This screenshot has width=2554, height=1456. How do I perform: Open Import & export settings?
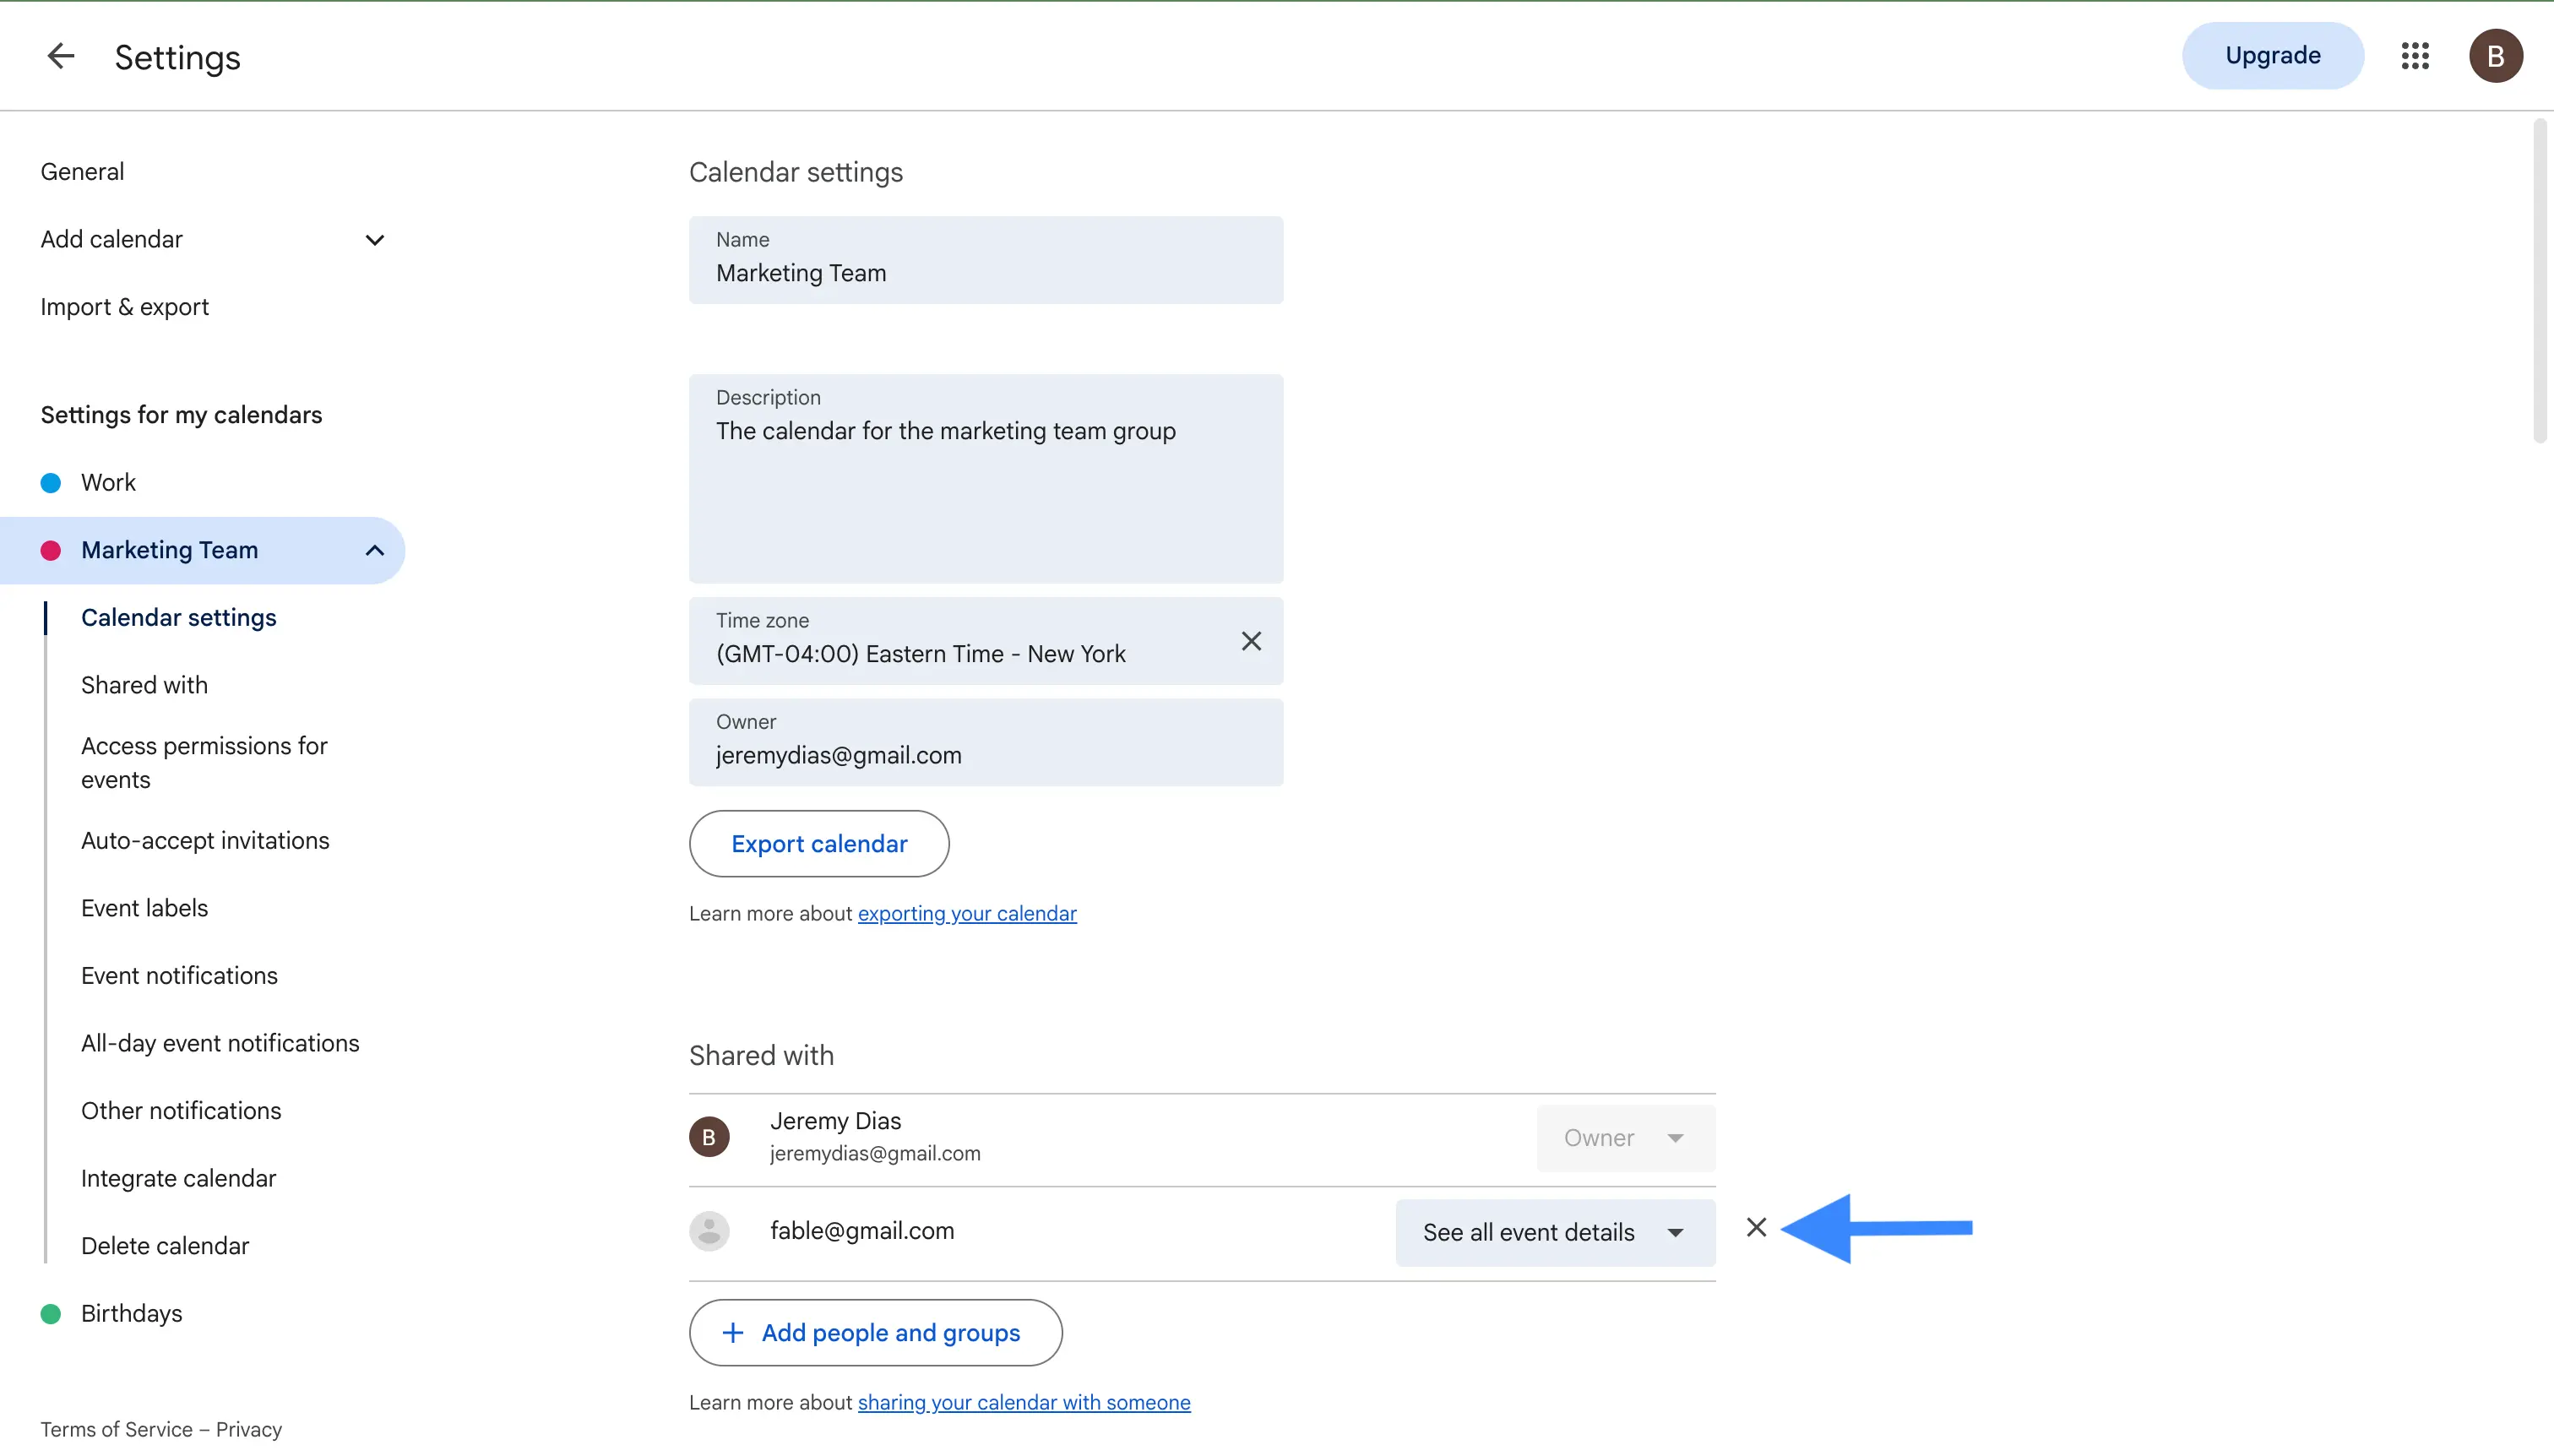tap(124, 307)
